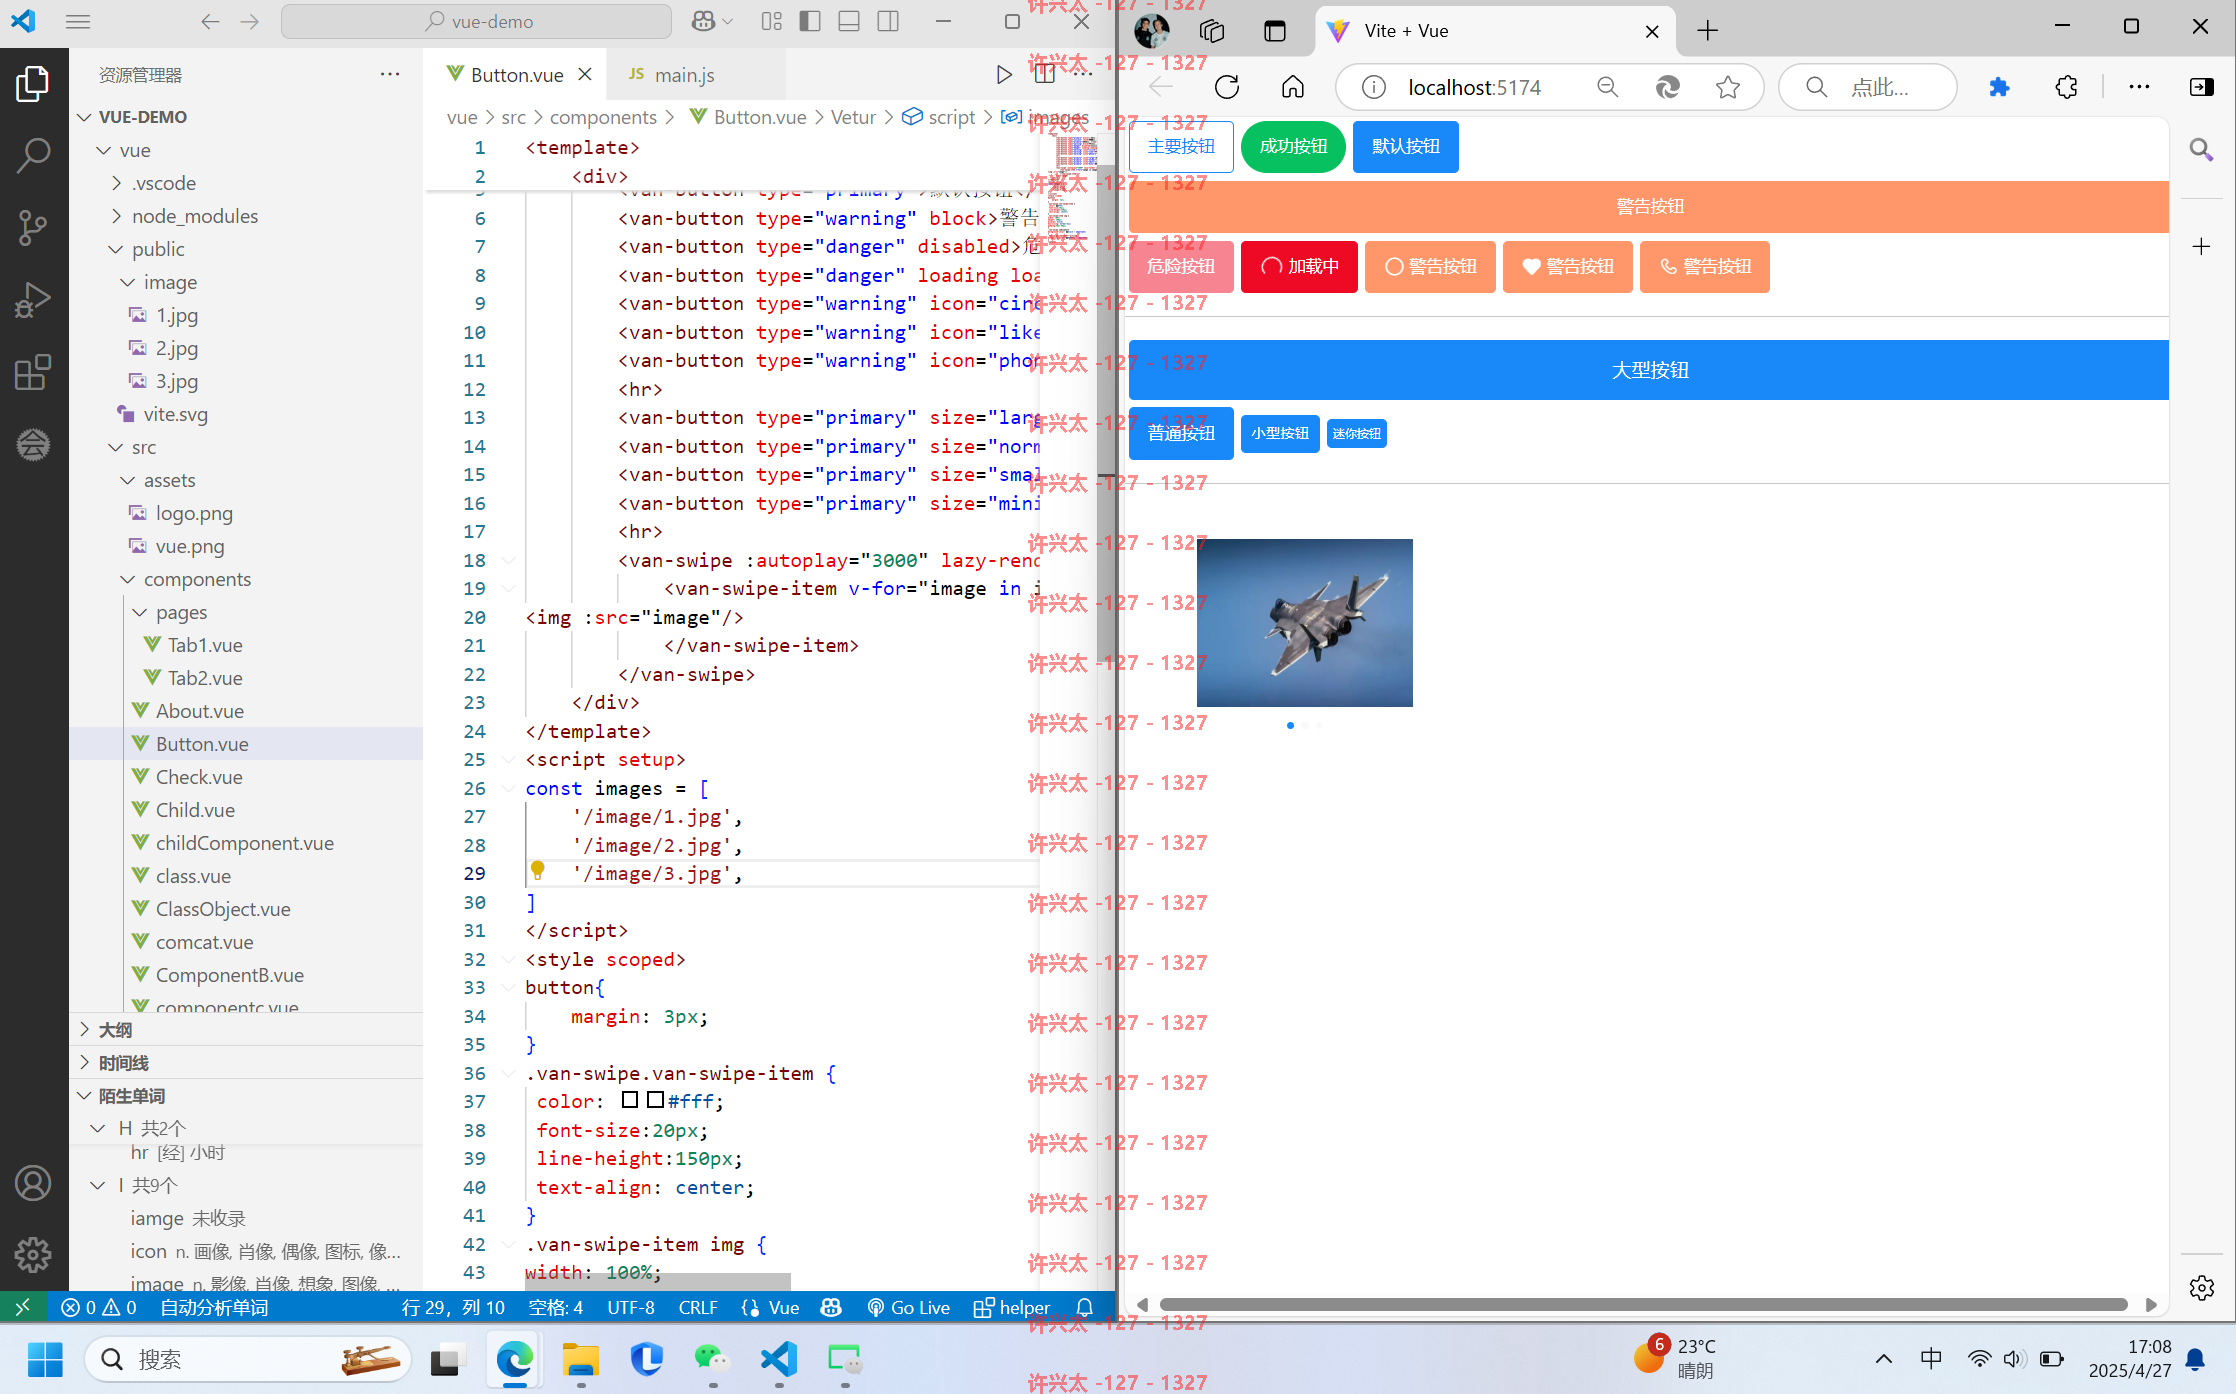Click the vue-demo command center search box
The height and width of the screenshot is (1394, 2236).
click(476, 21)
